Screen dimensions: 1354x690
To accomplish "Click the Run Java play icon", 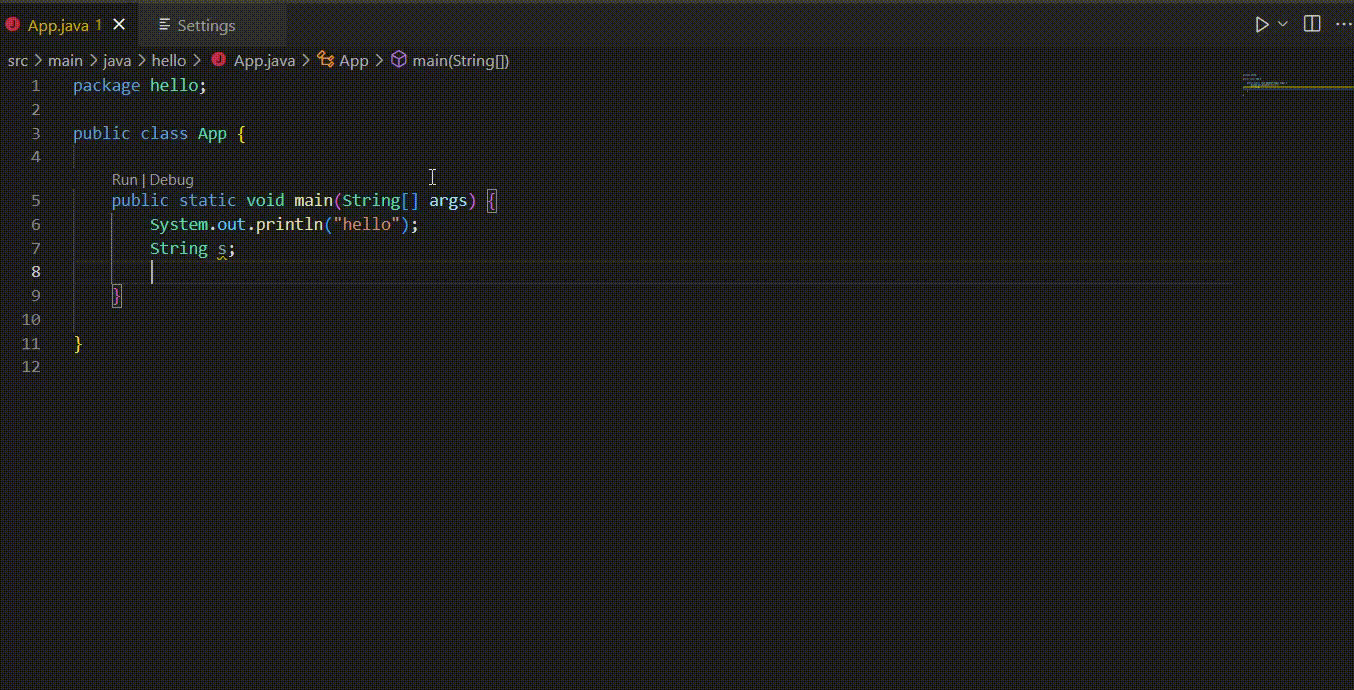I will coord(1262,25).
